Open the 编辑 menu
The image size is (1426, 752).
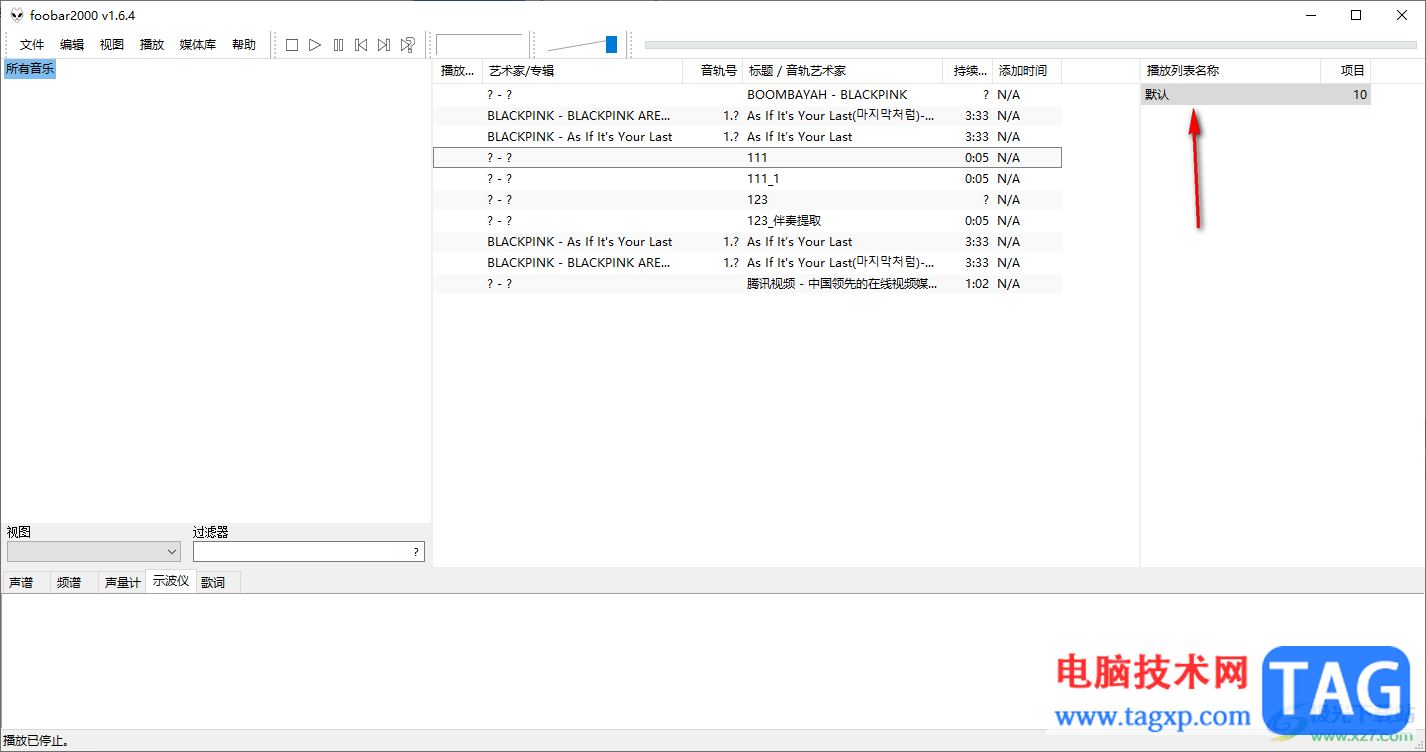pos(72,45)
